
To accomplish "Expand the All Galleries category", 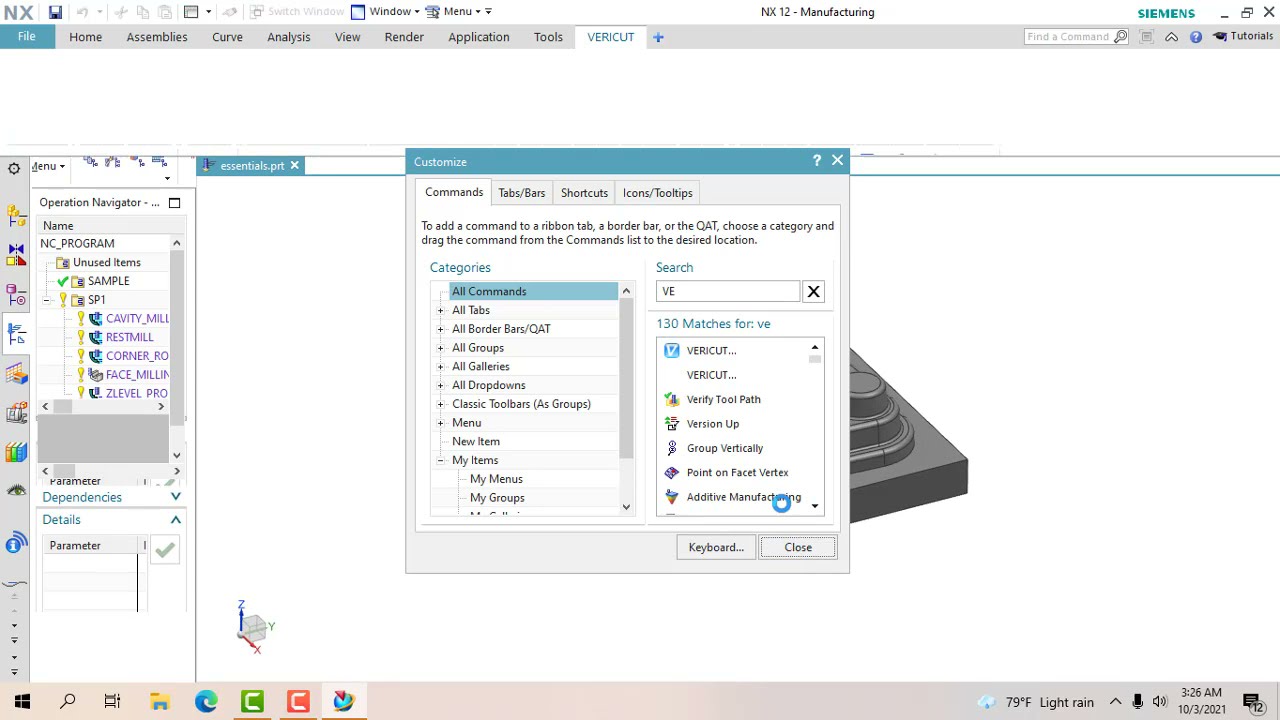I will [440, 366].
